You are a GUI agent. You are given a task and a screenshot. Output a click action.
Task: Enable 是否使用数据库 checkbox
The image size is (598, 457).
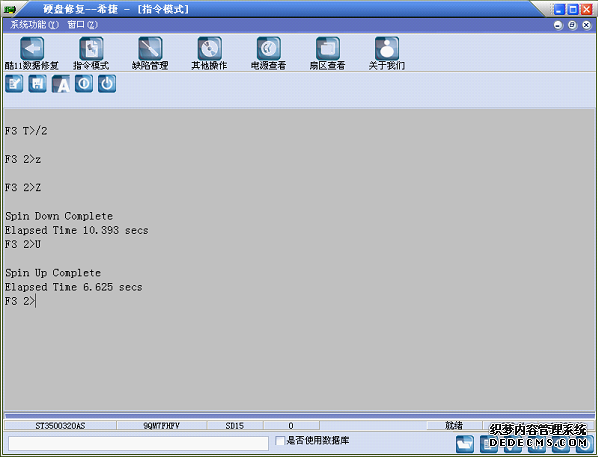click(x=280, y=441)
